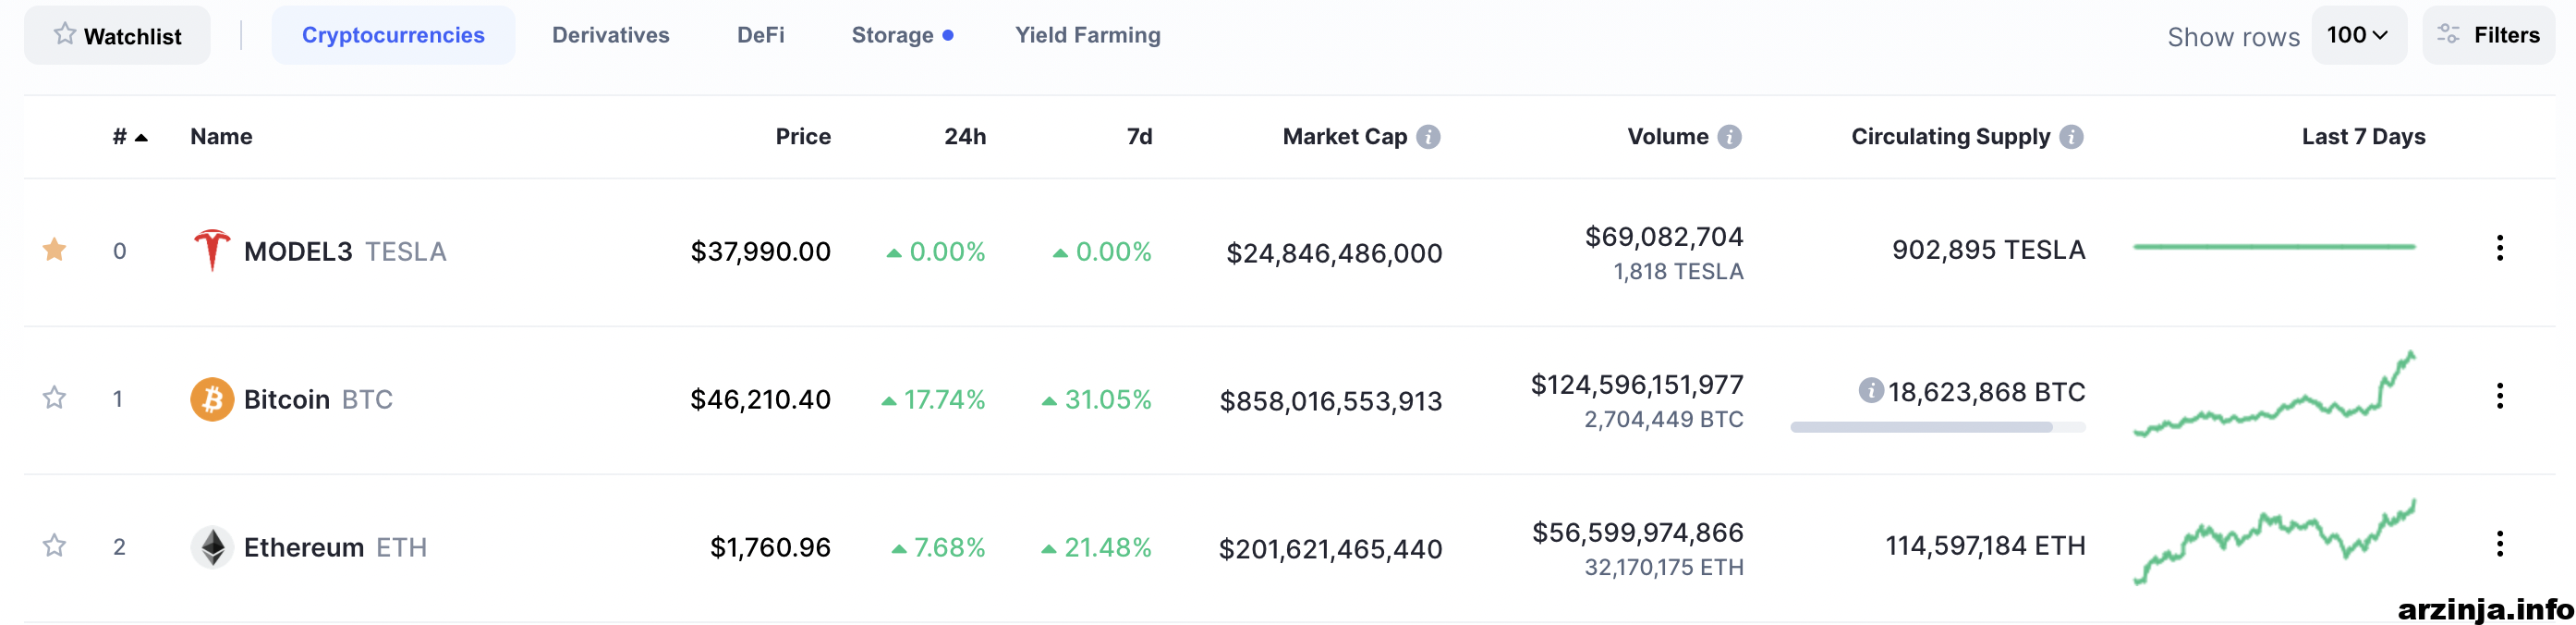Unstar MODEL3 TESLA from watchlist
Screen dimensions: 2576x625
pyautogui.click(x=55, y=249)
